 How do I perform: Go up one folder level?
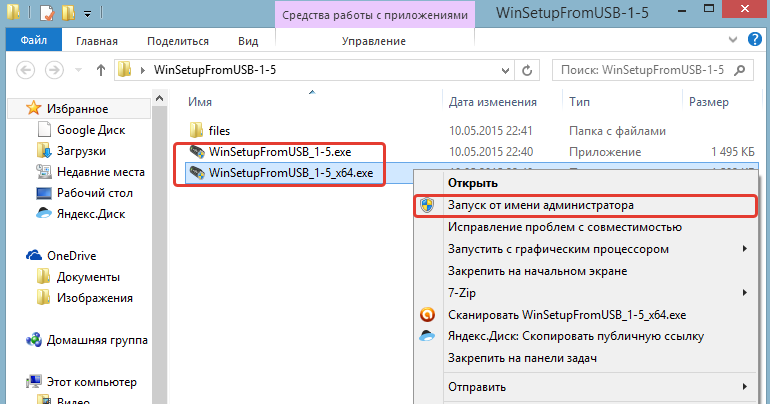coord(101,70)
